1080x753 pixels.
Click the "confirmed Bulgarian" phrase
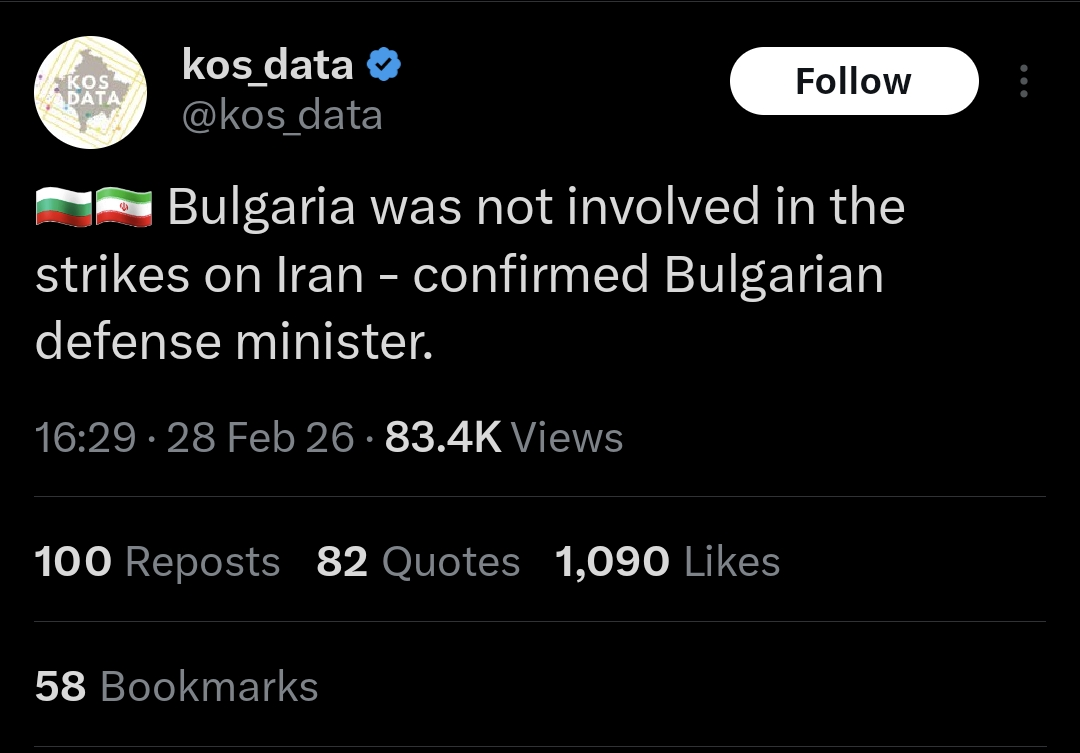pyautogui.click(x=648, y=275)
